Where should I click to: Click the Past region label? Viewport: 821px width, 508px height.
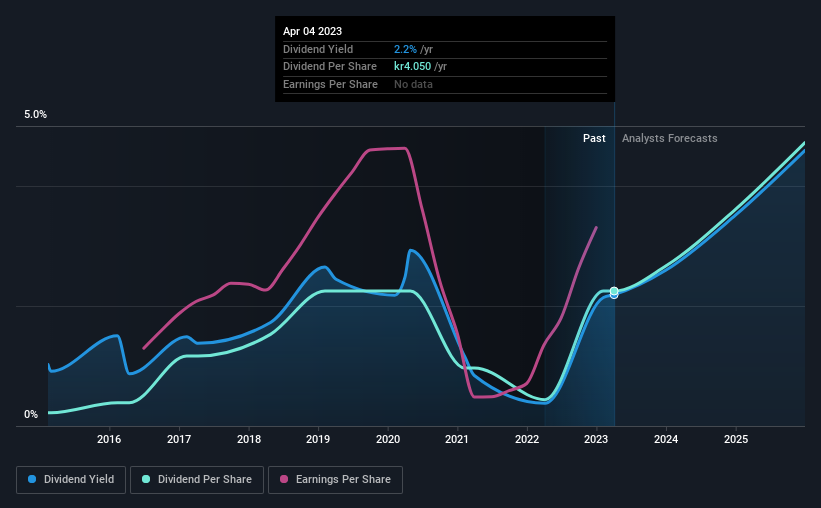click(594, 138)
